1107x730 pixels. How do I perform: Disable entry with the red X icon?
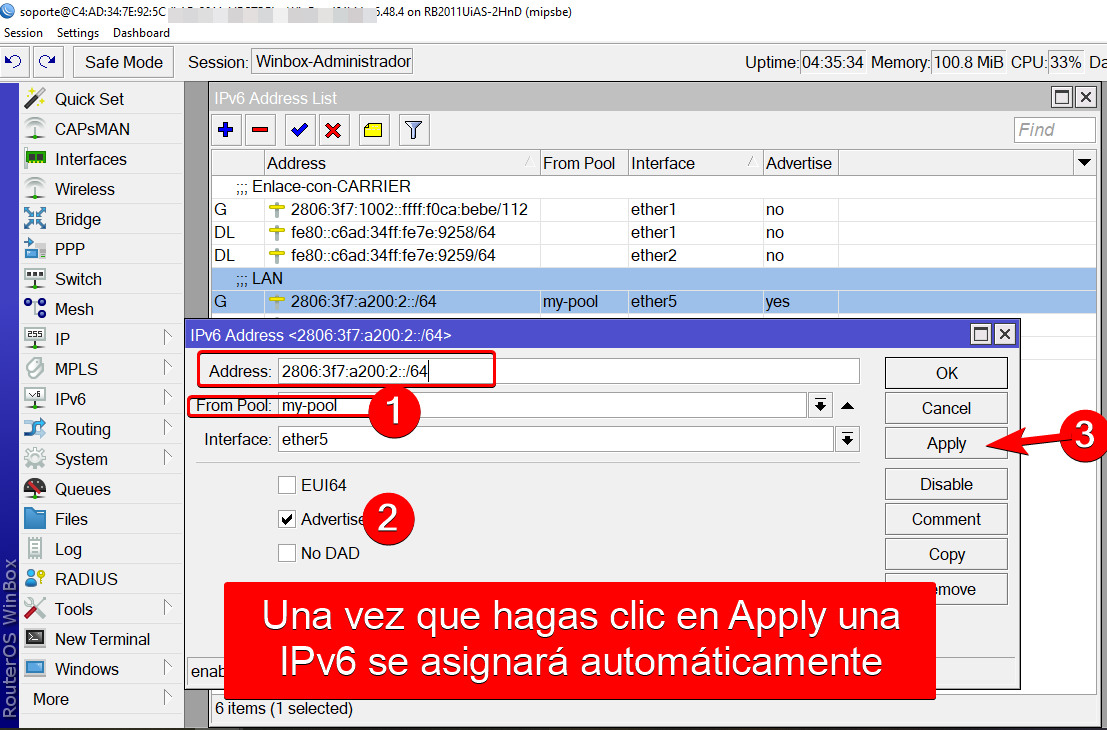click(333, 129)
